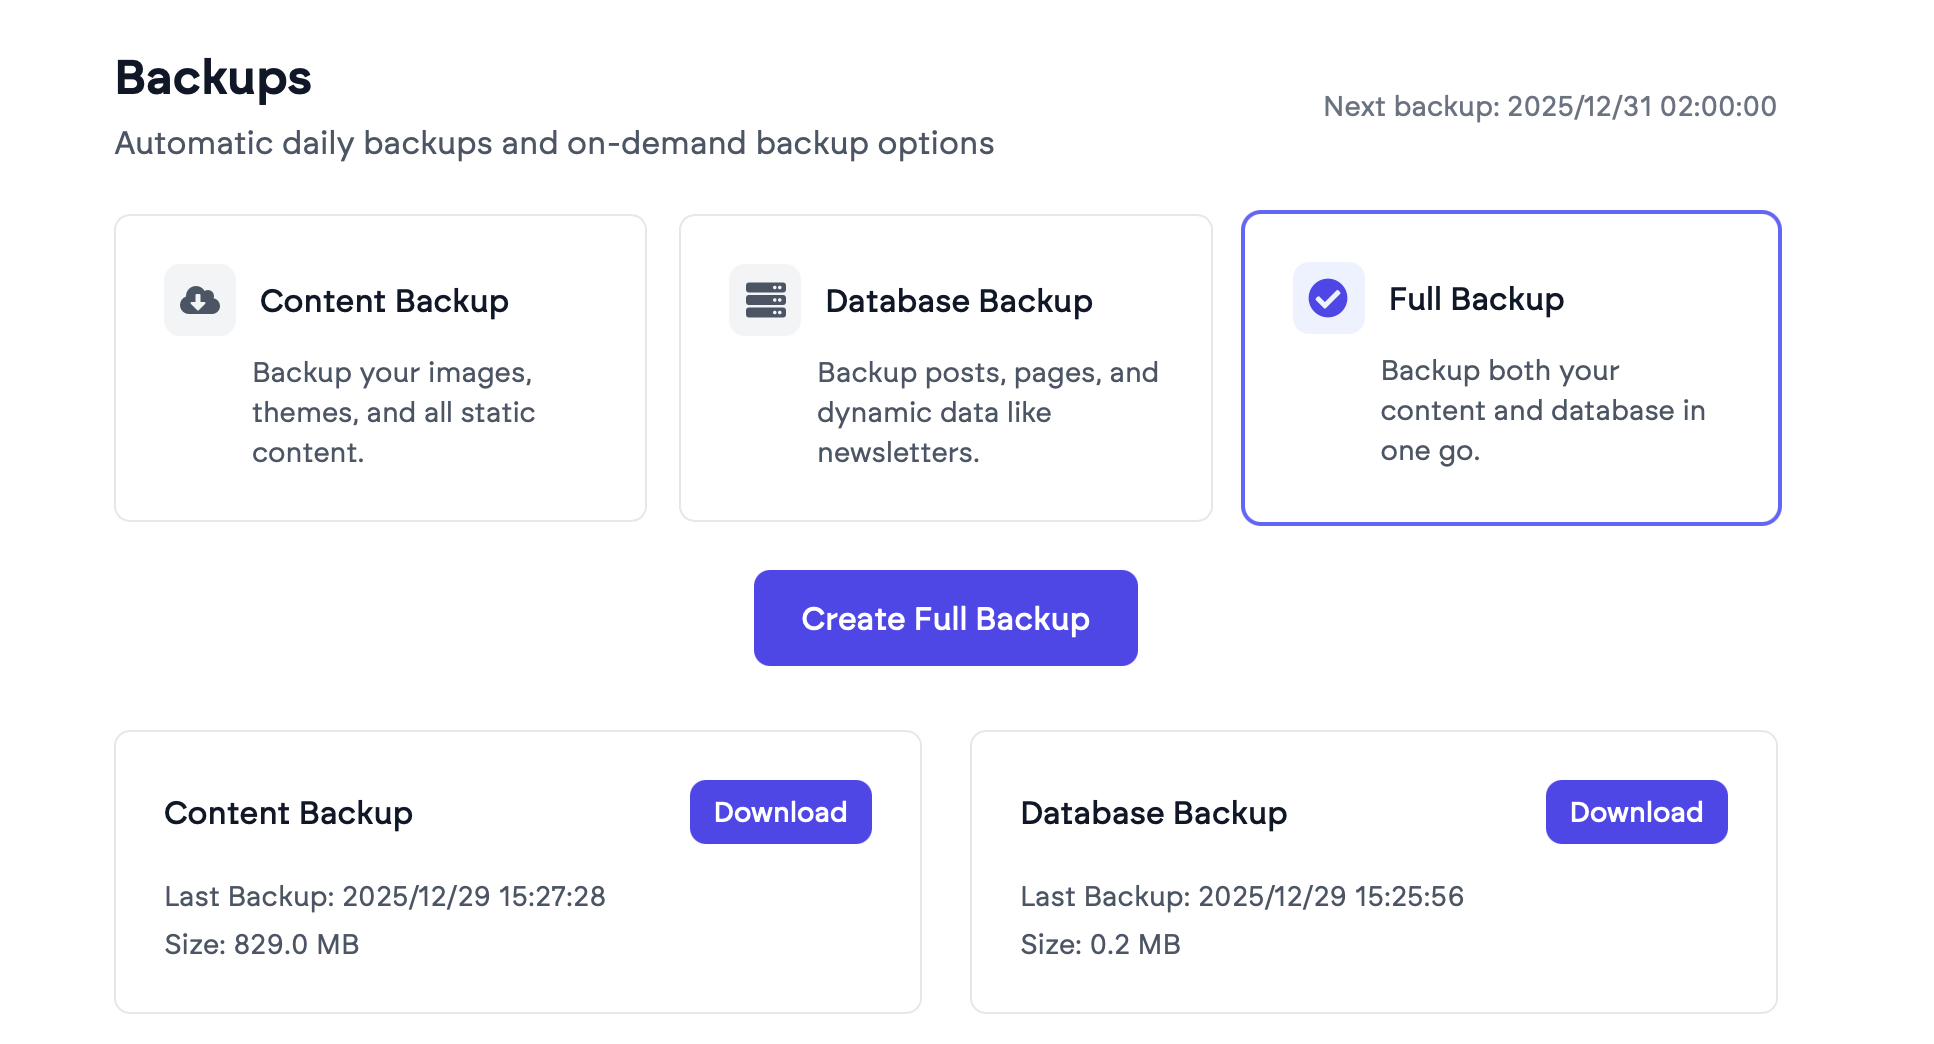Click the Next backup scheduled time text
The height and width of the screenshot is (1044, 1934).
(1549, 107)
